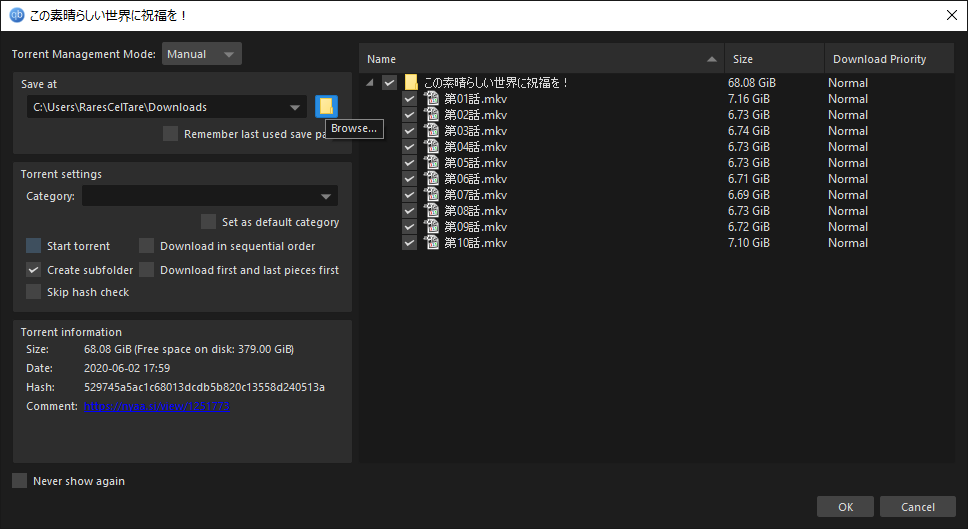The height and width of the screenshot is (529, 968).
Task: Open the Torrent Management Mode dropdown
Action: [202, 54]
